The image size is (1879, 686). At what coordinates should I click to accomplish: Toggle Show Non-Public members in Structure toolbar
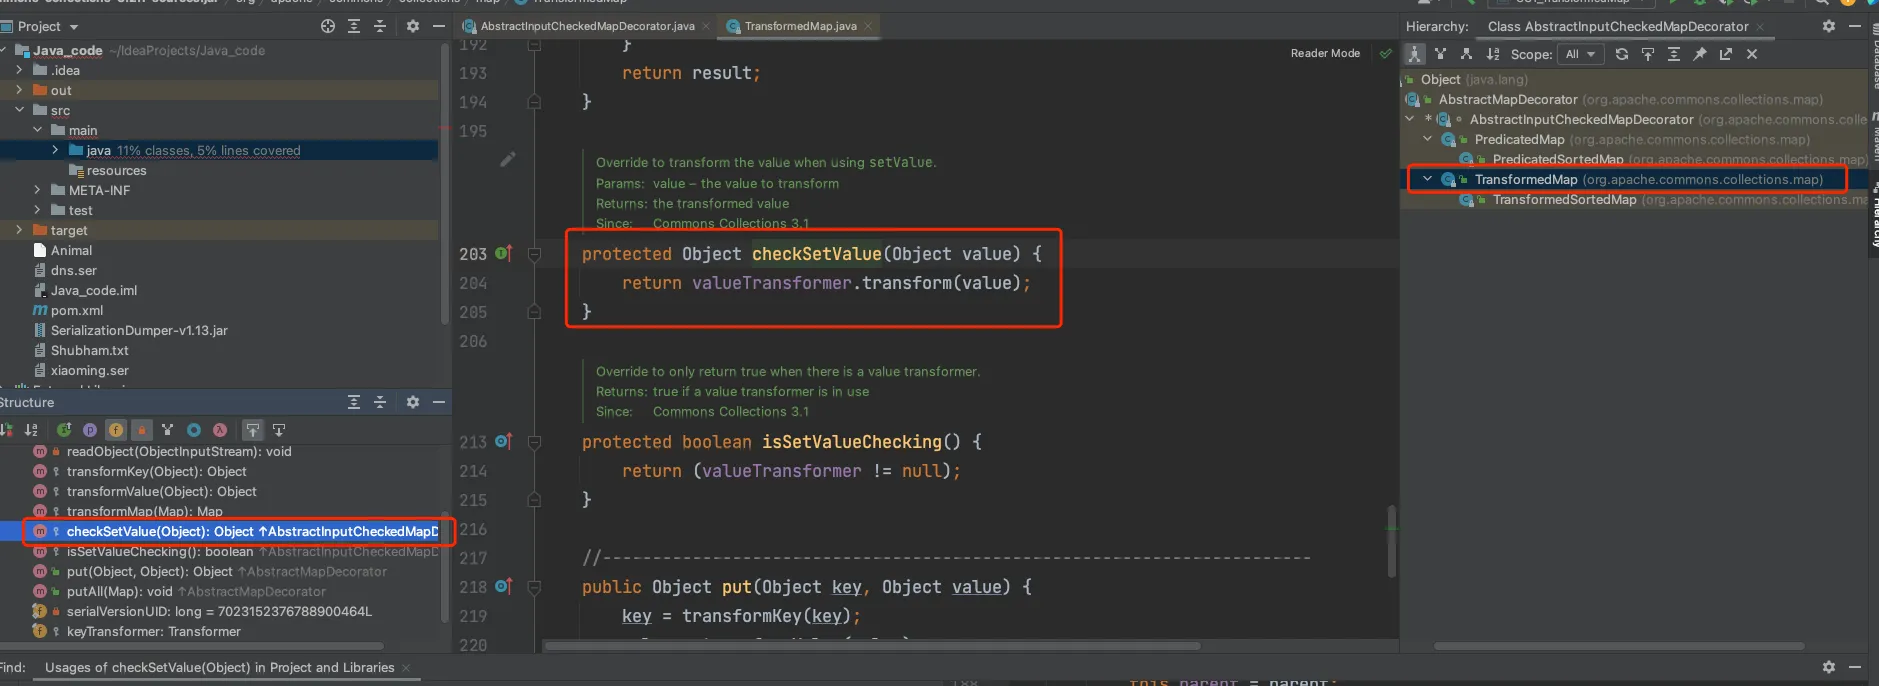[x=142, y=430]
